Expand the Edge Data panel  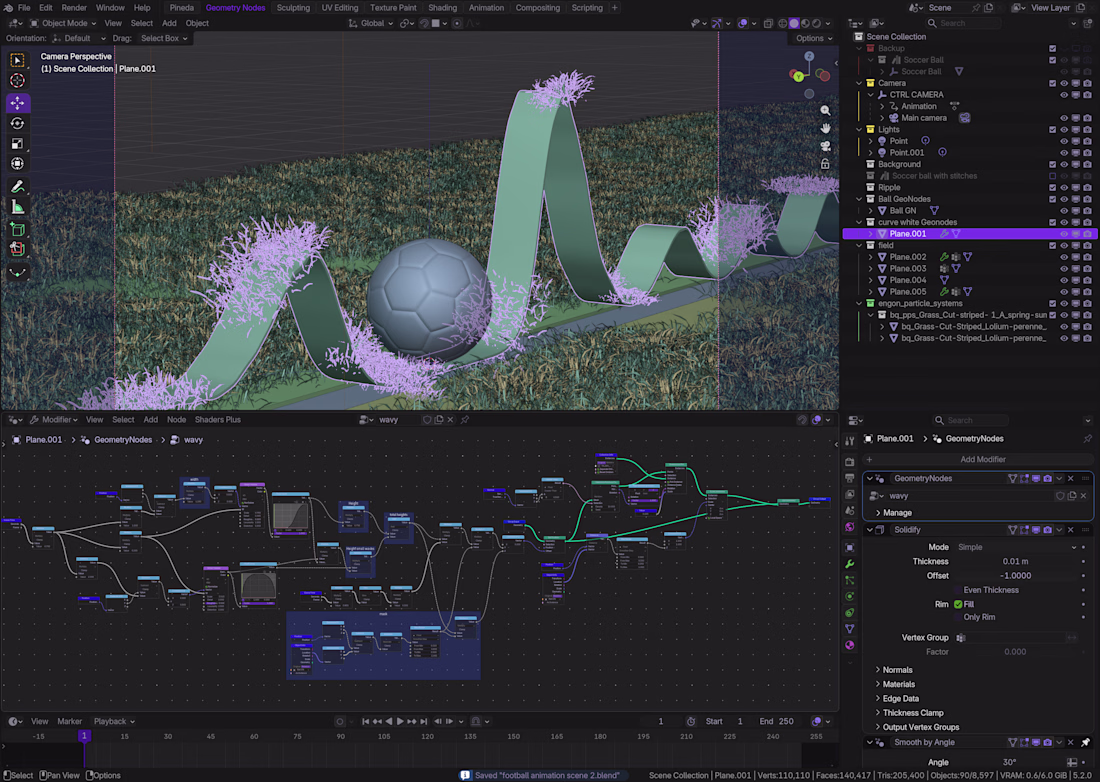point(901,699)
